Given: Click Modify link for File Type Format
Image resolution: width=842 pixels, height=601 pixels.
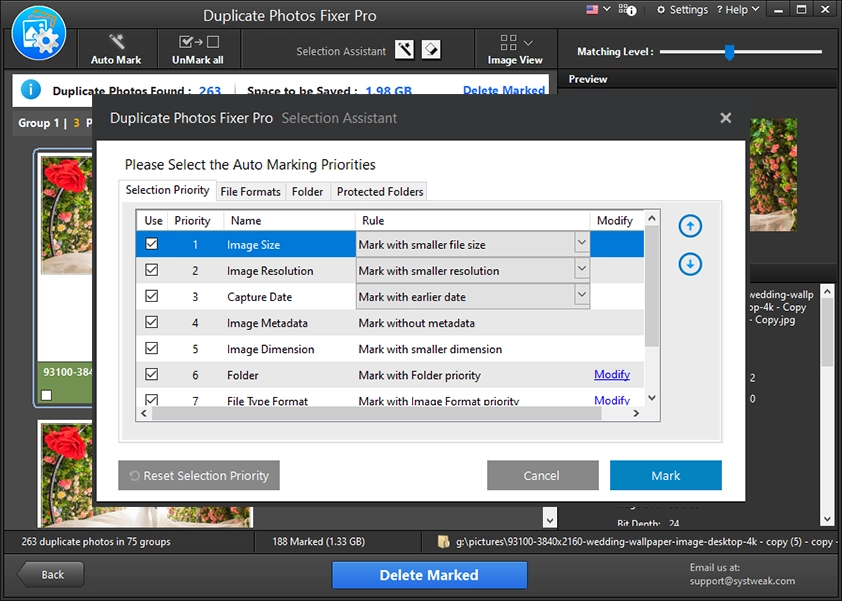Looking at the screenshot, I should point(612,400).
